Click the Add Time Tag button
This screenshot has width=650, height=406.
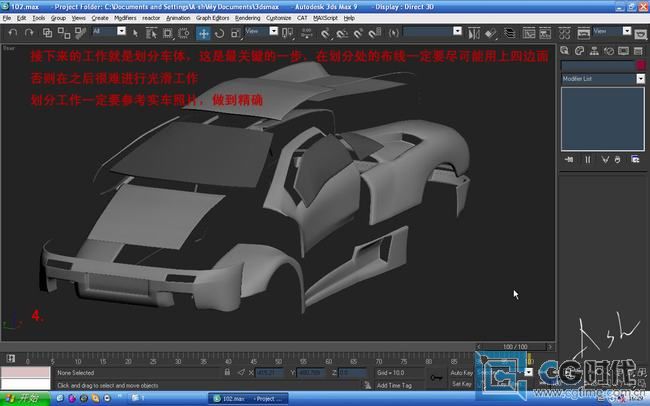pos(394,385)
